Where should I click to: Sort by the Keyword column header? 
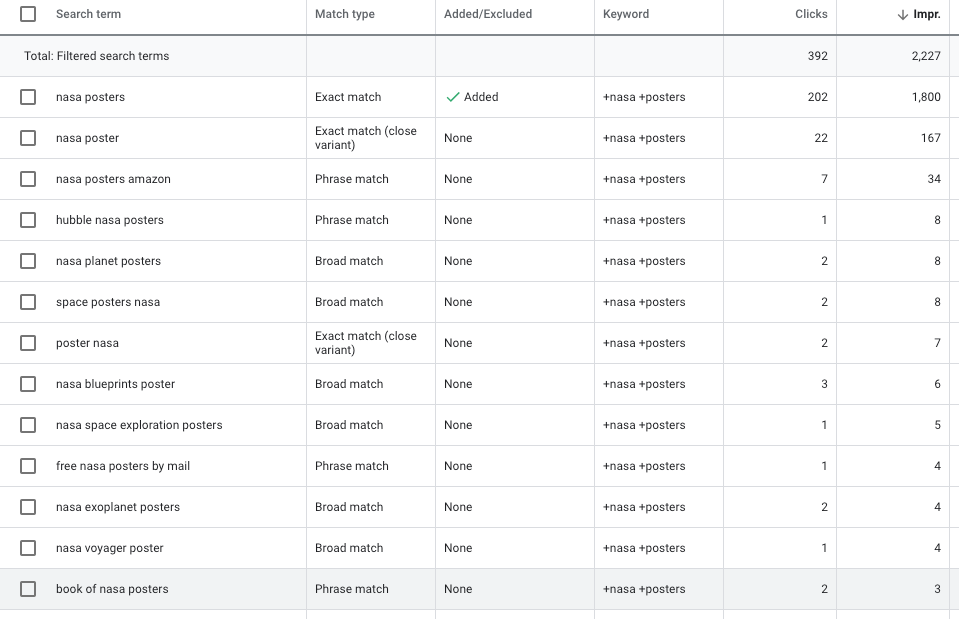click(626, 14)
